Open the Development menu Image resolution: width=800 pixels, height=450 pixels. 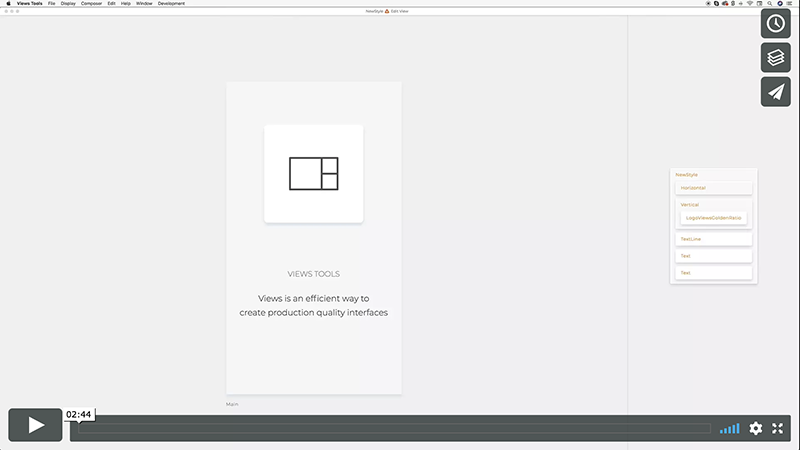(171, 4)
